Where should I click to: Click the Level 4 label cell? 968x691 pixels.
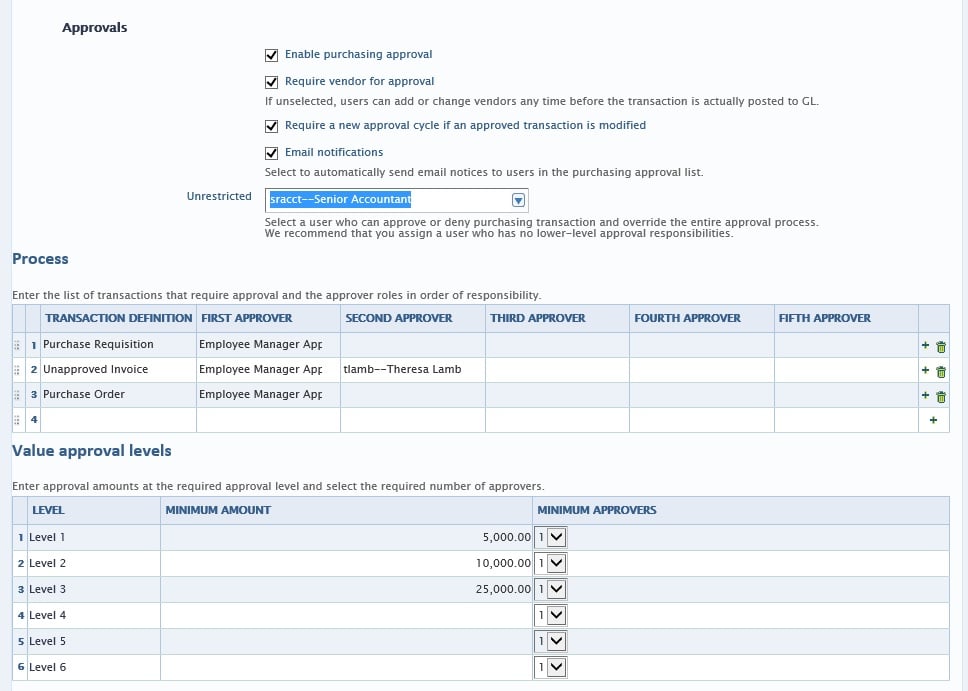tap(93, 615)
